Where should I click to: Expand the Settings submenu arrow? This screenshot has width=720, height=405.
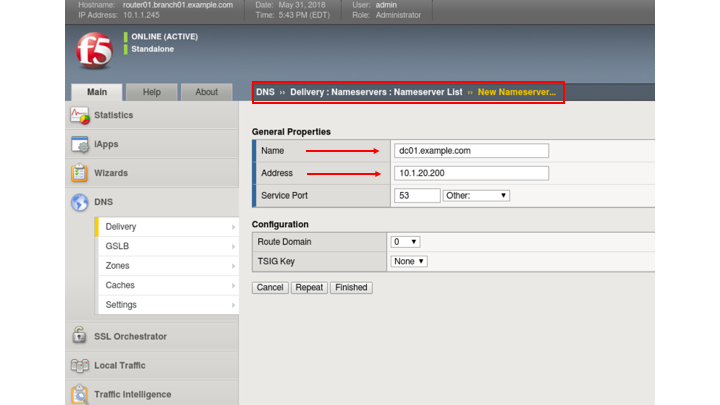233,305
